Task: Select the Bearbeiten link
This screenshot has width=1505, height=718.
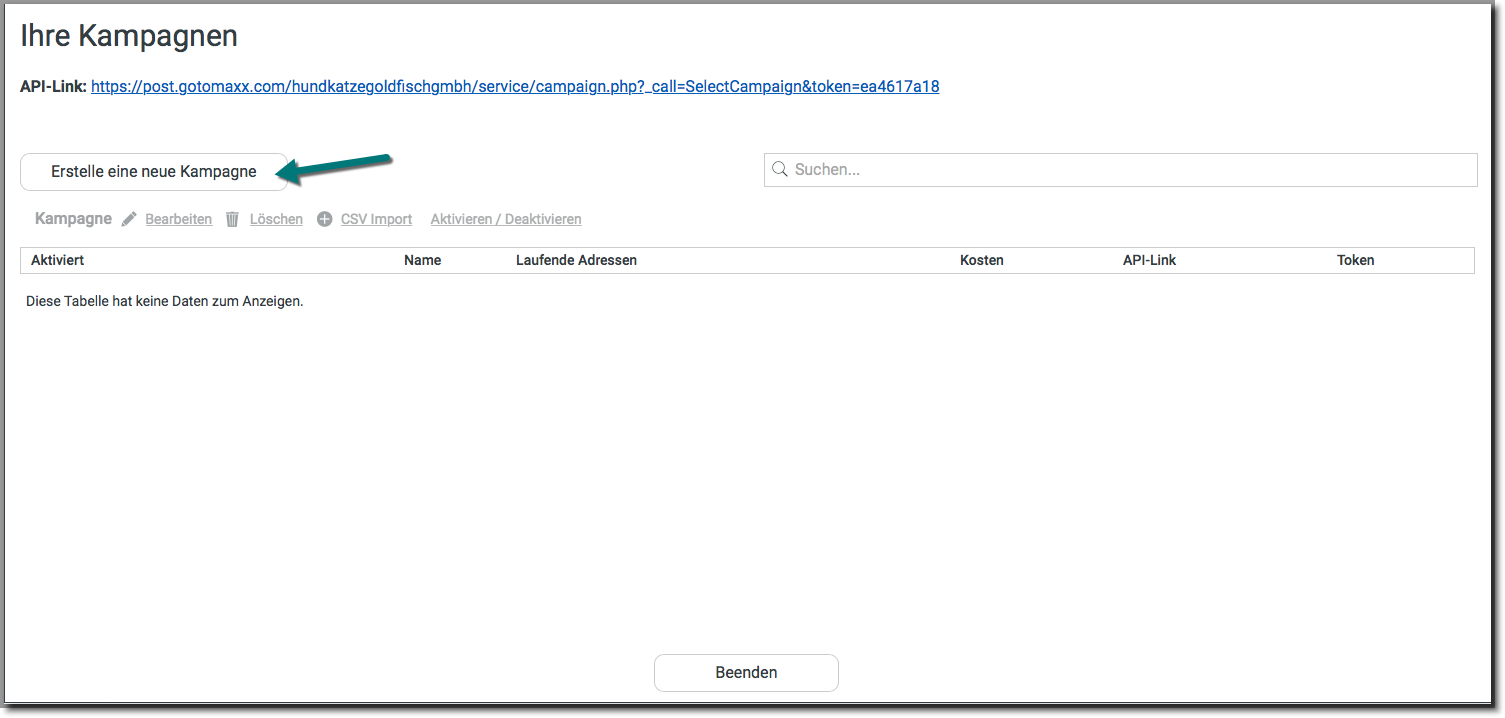Action: pyautogui.click(x=178, y=219)
